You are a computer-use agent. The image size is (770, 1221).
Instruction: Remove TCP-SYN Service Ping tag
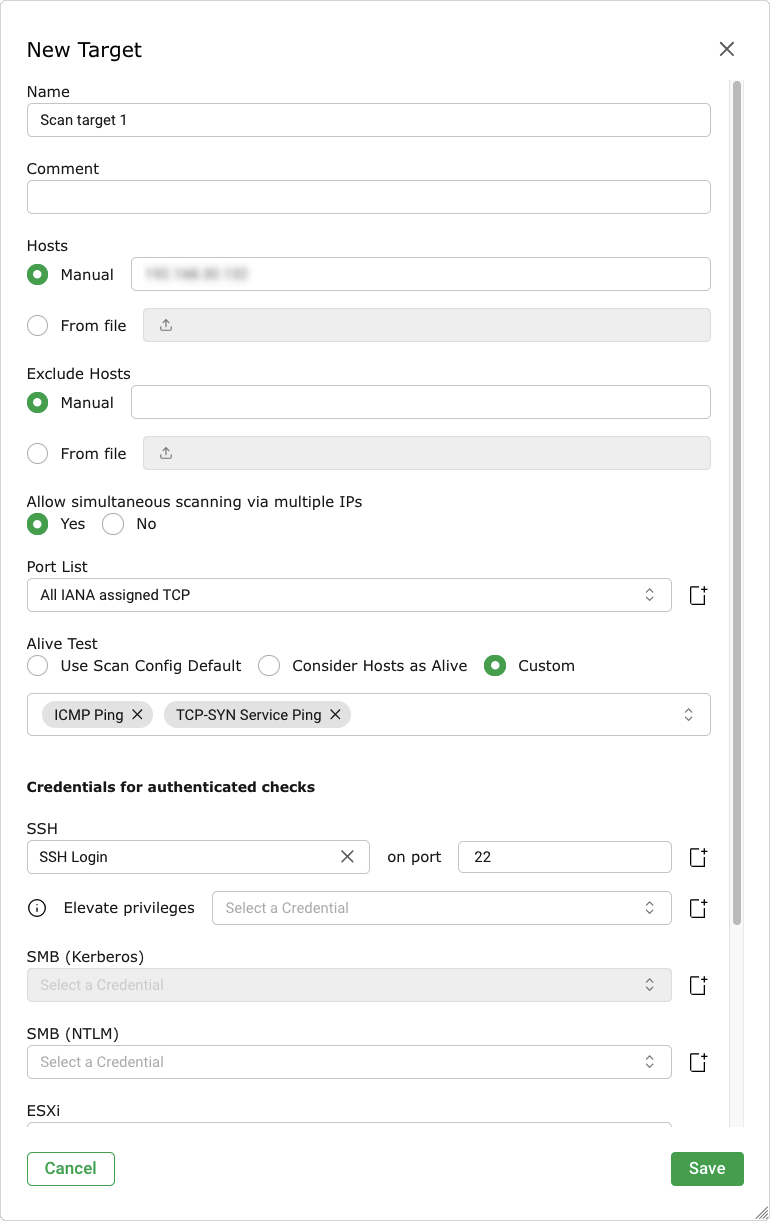click(x=335, y=715)
